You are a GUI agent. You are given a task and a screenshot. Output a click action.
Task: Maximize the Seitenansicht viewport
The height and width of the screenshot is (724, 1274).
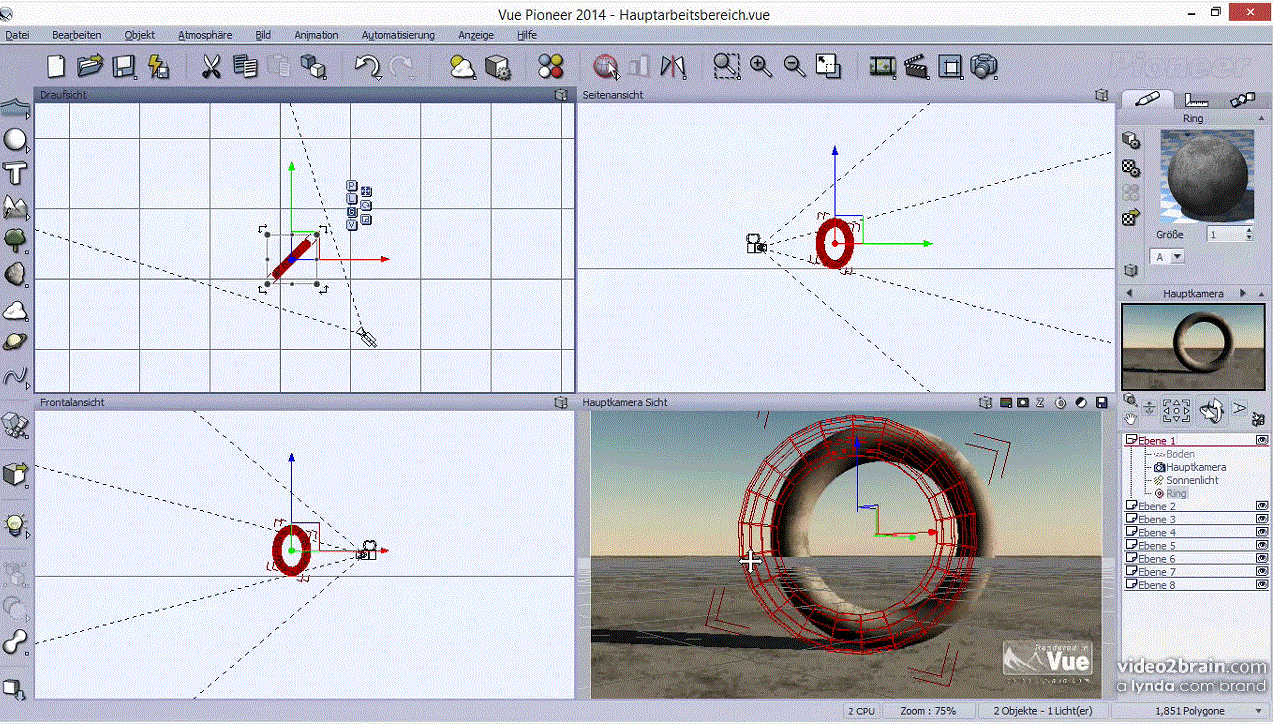(x=1101, y=95)
